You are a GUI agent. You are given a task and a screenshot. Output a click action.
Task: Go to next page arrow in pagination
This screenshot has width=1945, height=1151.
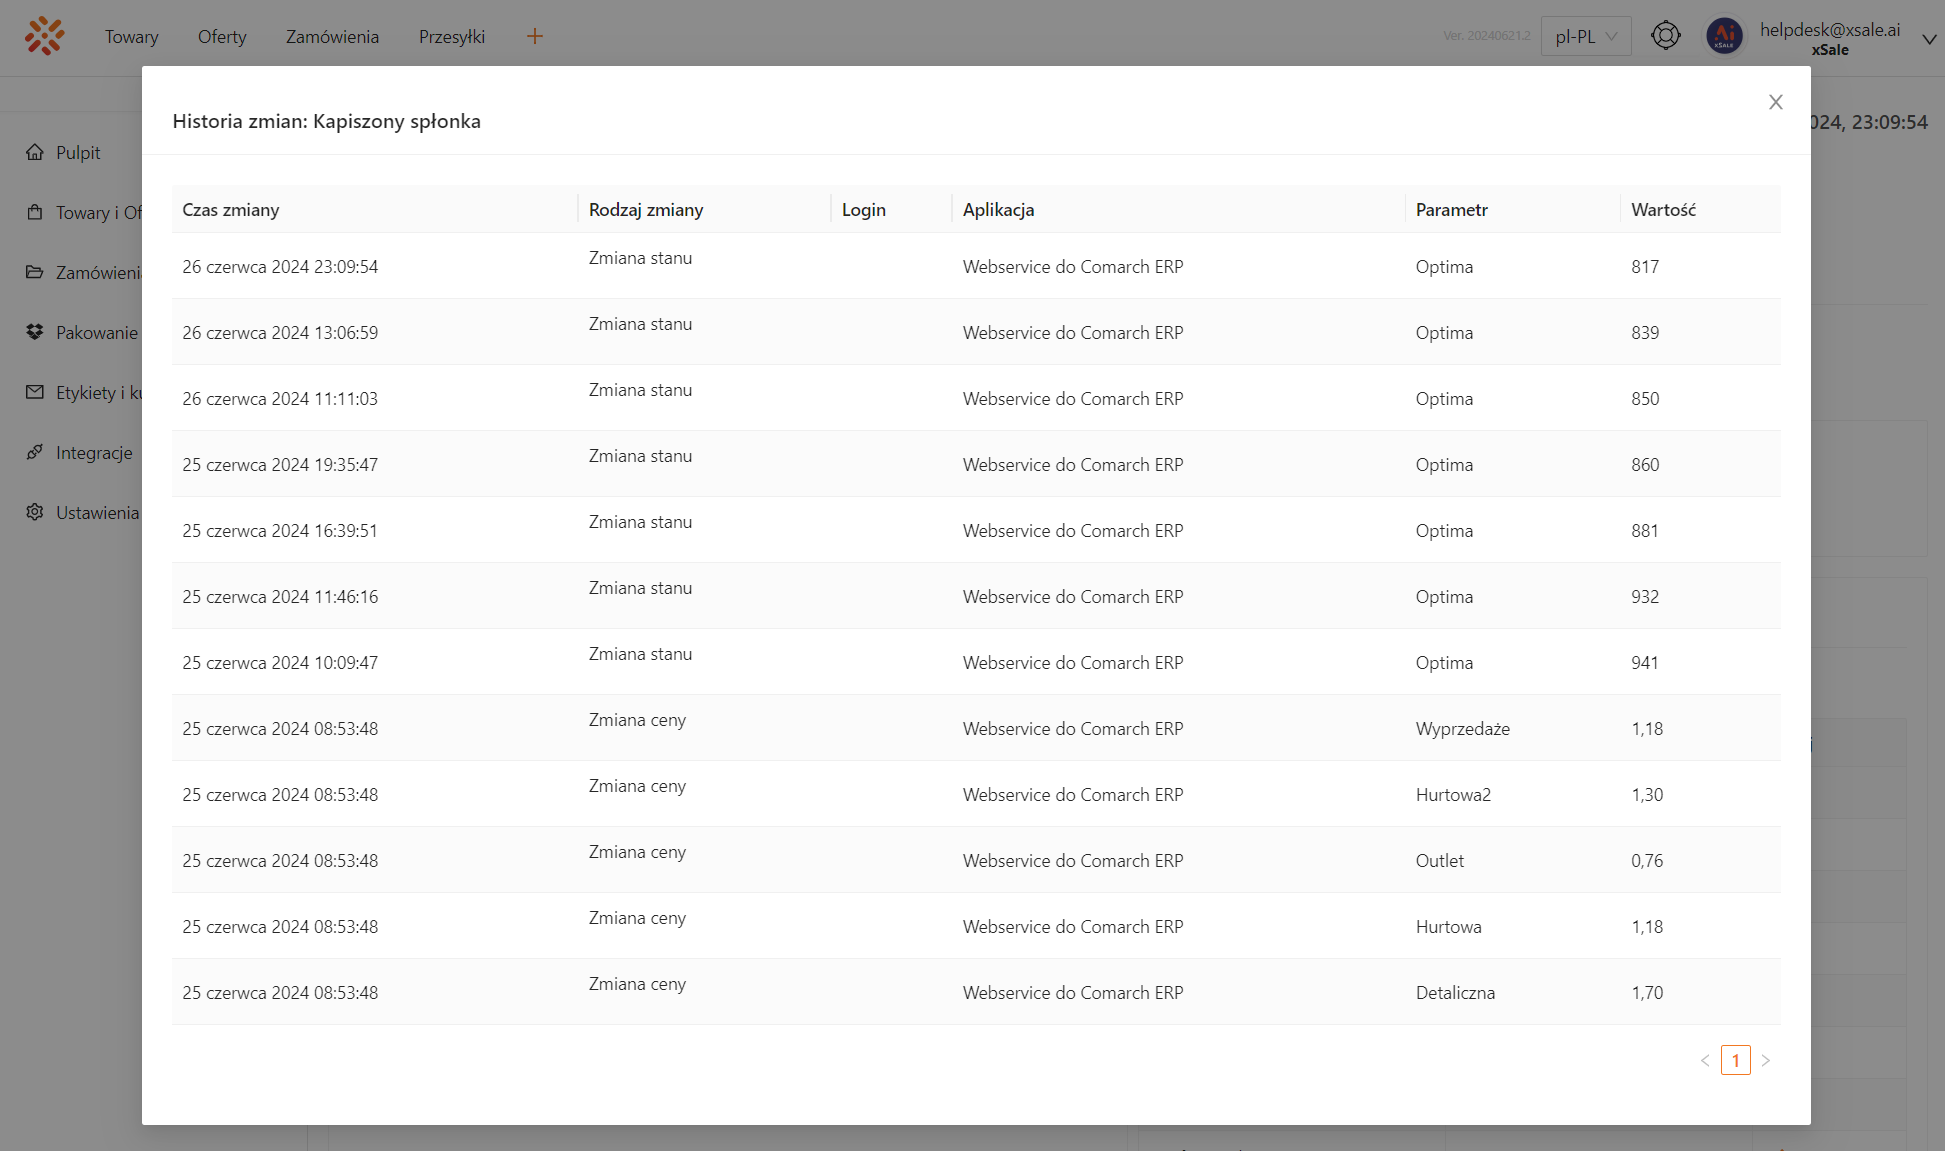point(1766,1060)
